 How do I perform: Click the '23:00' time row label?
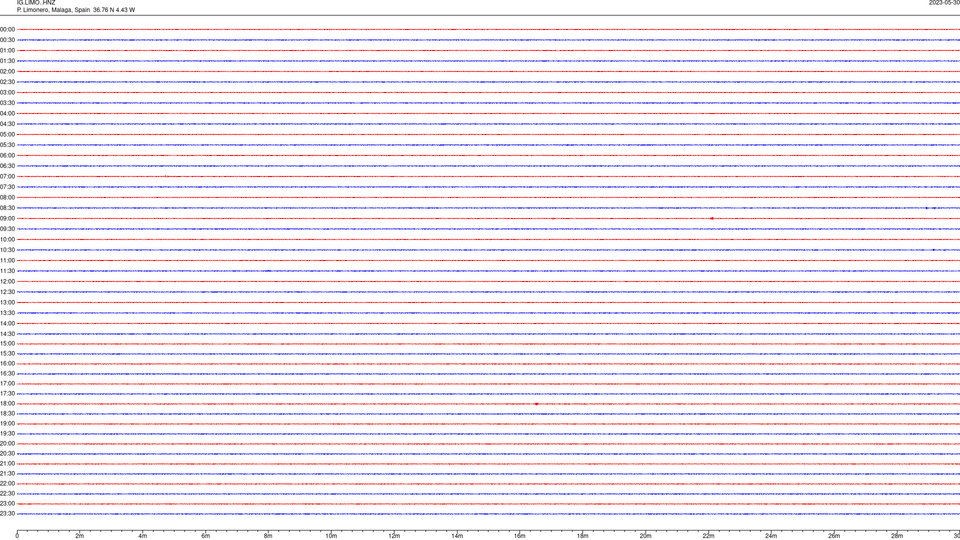tap(7, 504)
